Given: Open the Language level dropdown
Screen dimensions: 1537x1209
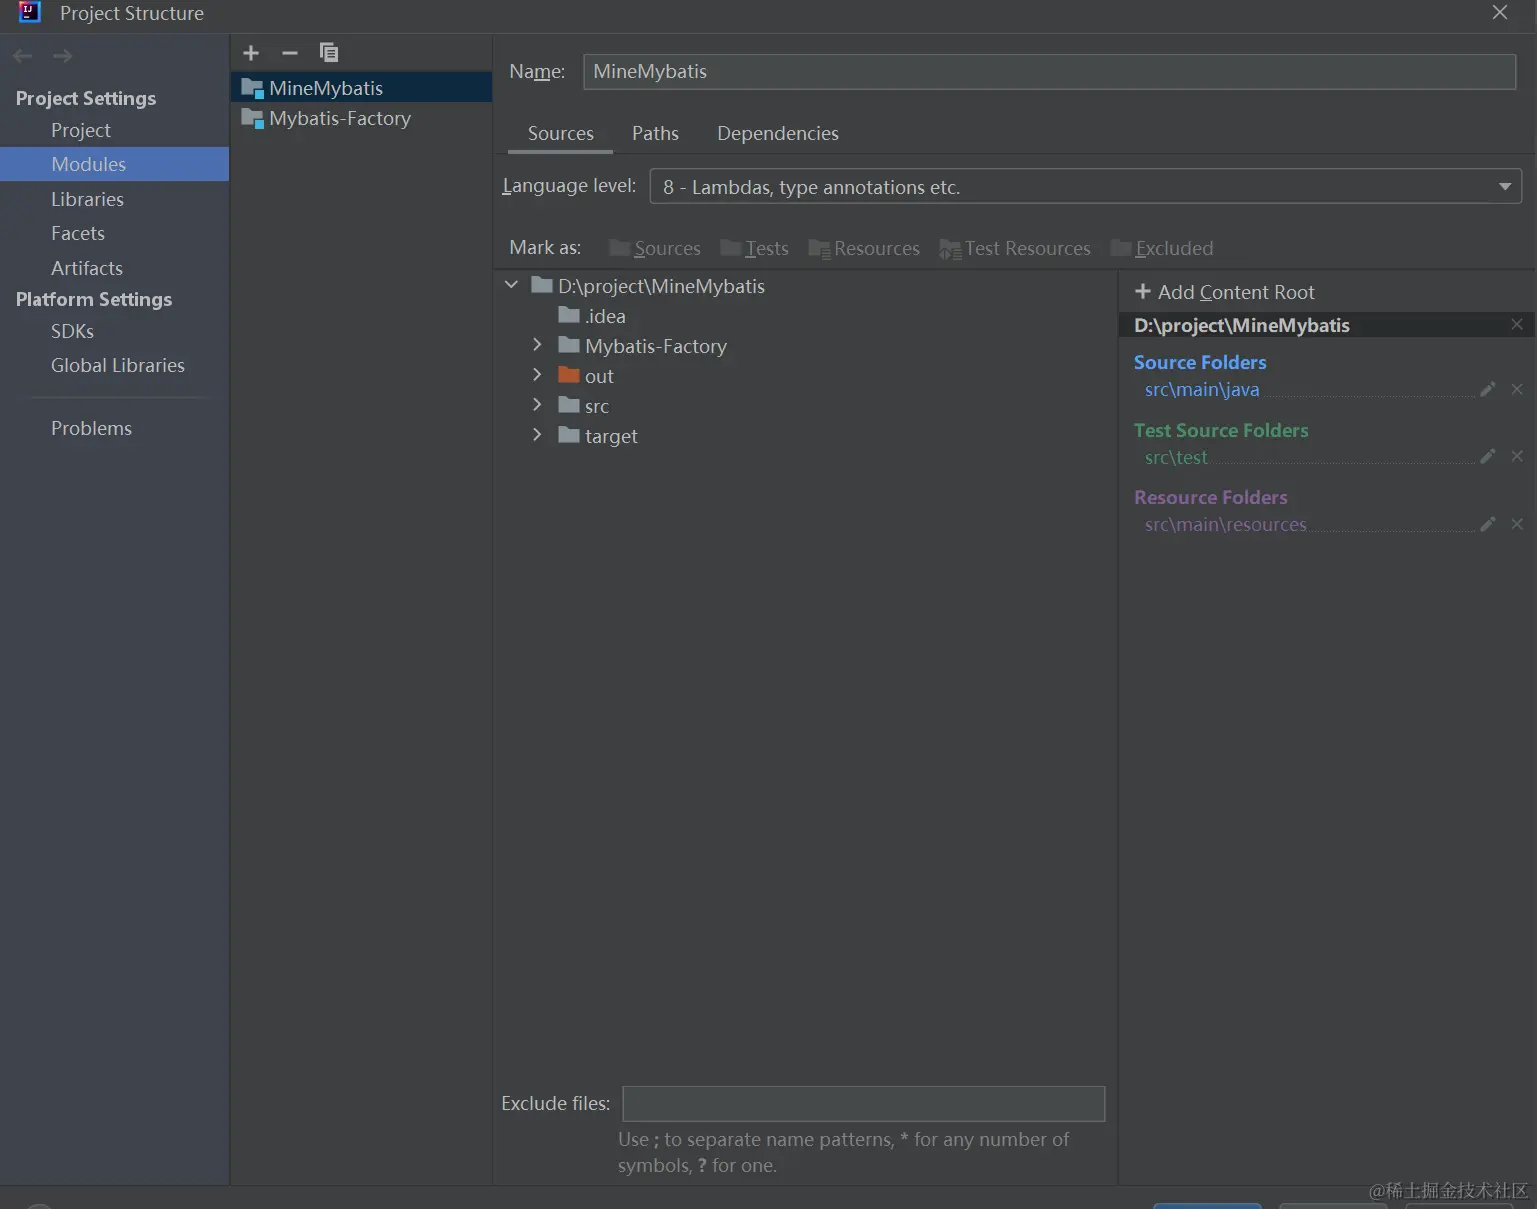Looking at the screenshot, I should pos(1085,187).
